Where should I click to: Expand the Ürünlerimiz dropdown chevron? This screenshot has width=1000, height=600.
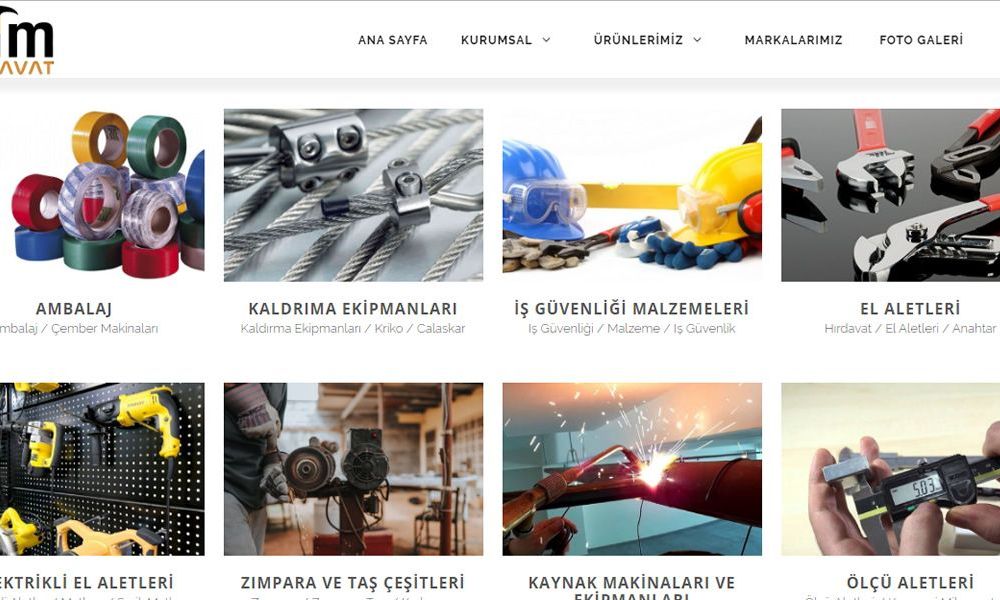click(698, 40)
